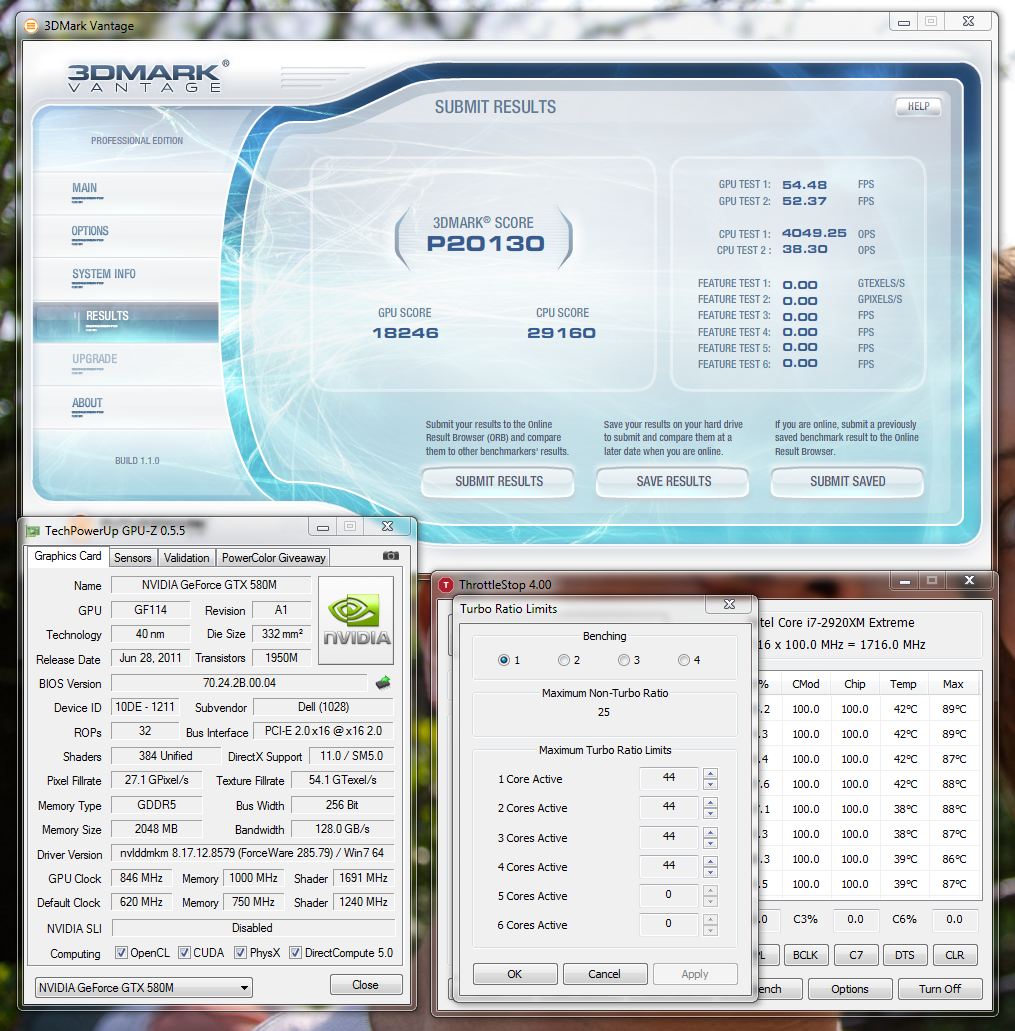Open the NVIDIA GeForce GTX 580M dropdown
The width and height of the screenshot is (1015, 1031).
pos(143,988)
